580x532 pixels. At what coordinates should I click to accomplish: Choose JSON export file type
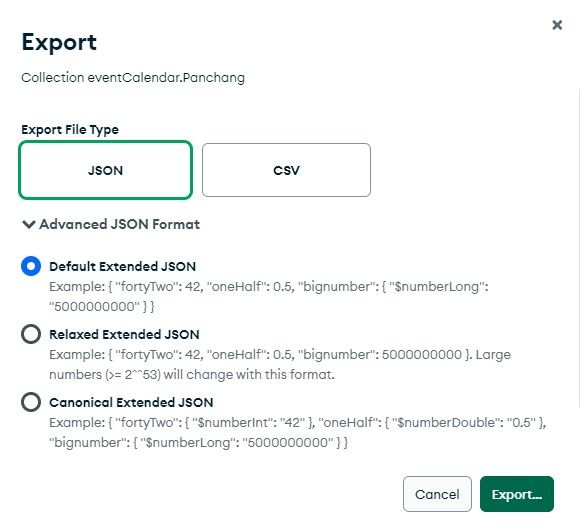coord(105,170)
